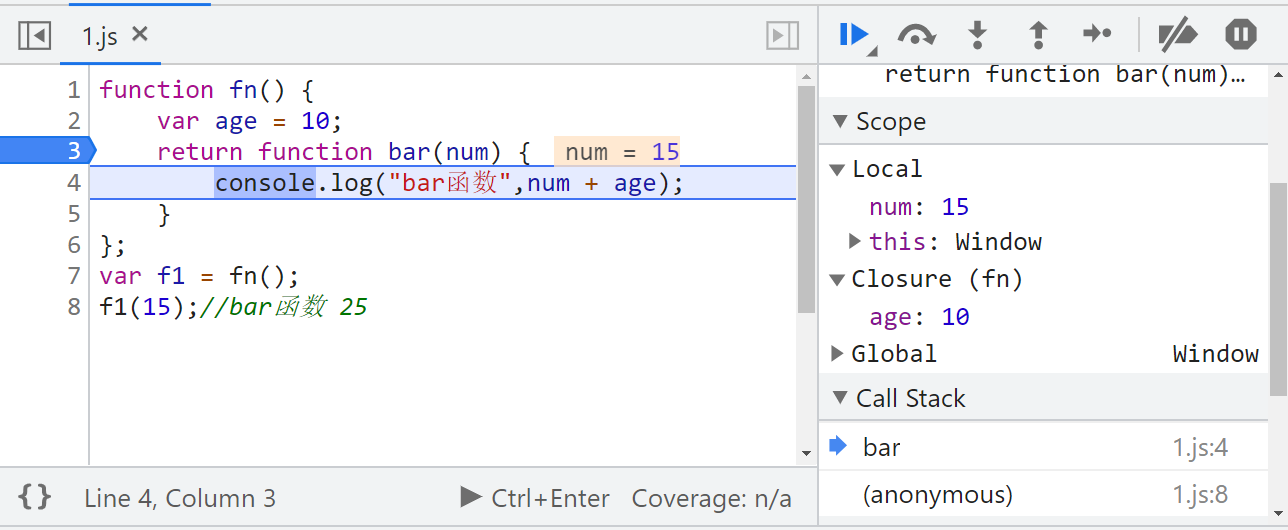Viewport: 1288px width, 530px height.
Task: Toggle the debugger sidebar panel icon
Action: [x=782, y=36]
